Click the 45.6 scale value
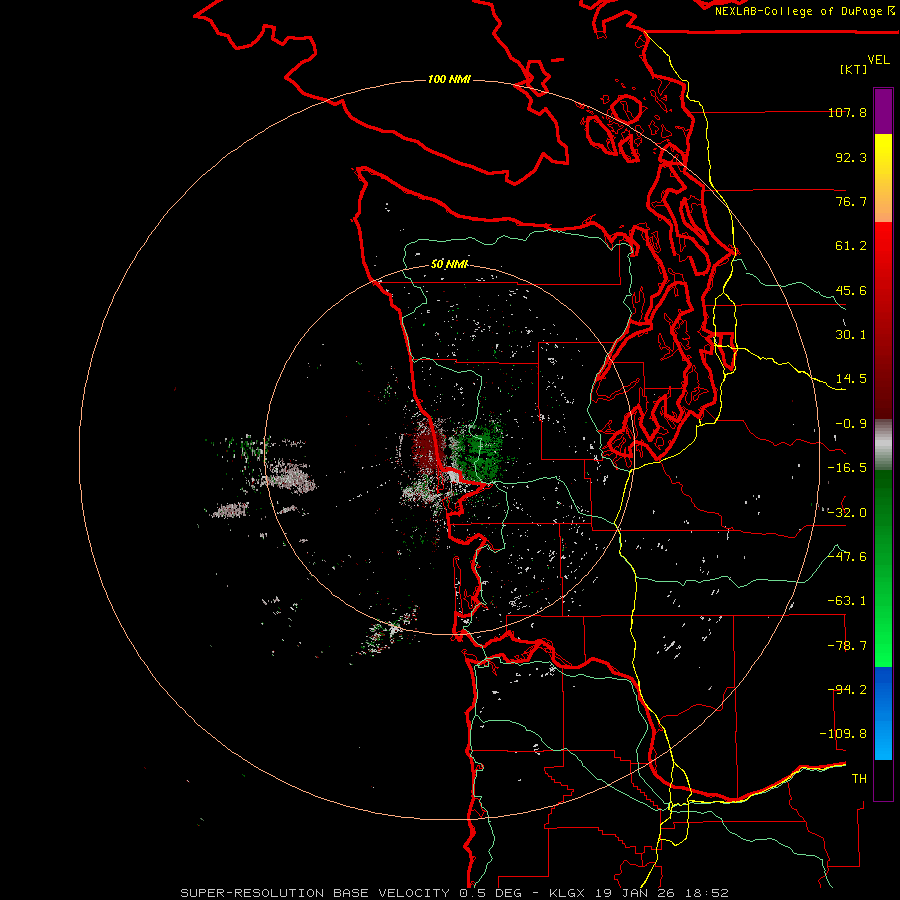Image resolution: width=900 pixels, height=900 pixels. tap(851, 290)
